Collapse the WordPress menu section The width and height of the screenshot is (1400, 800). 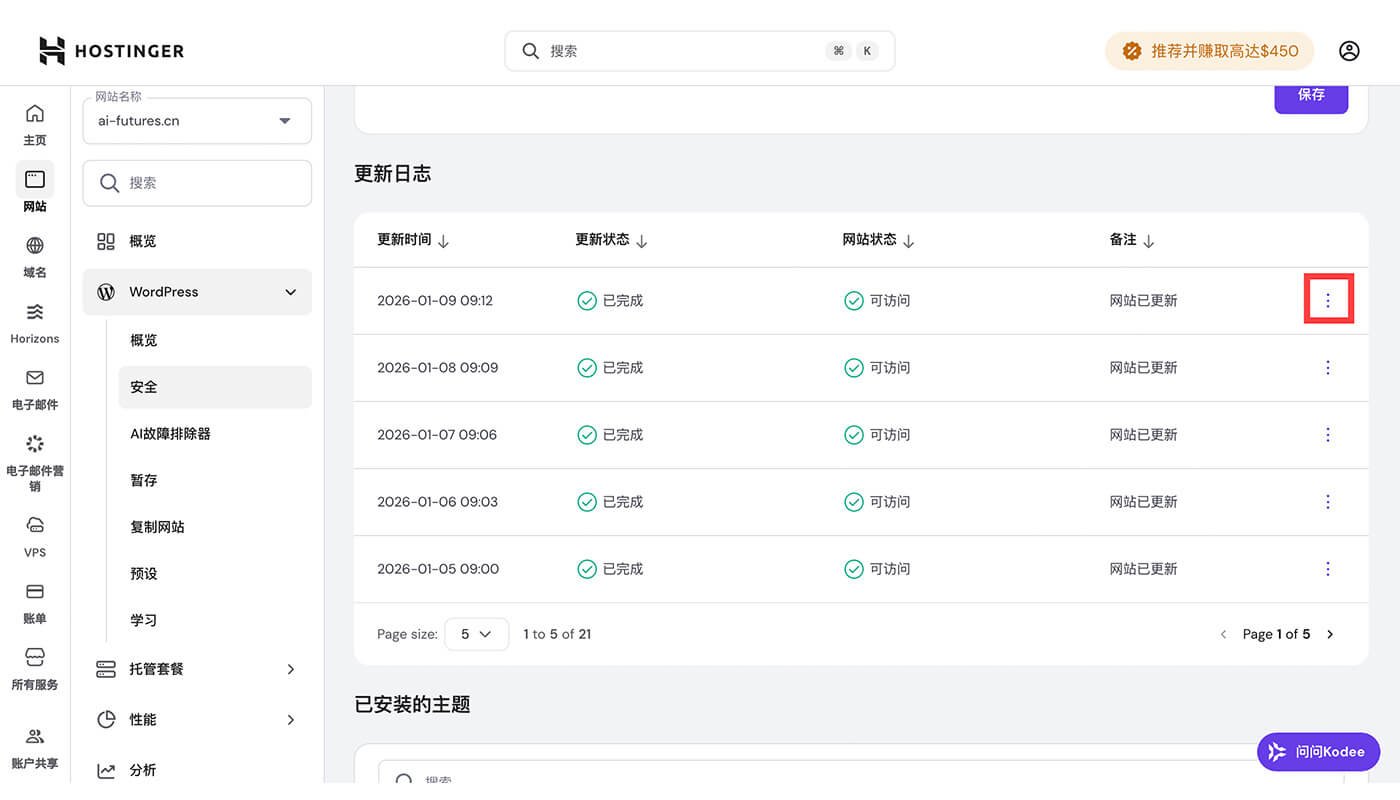[x=290, y=292]
